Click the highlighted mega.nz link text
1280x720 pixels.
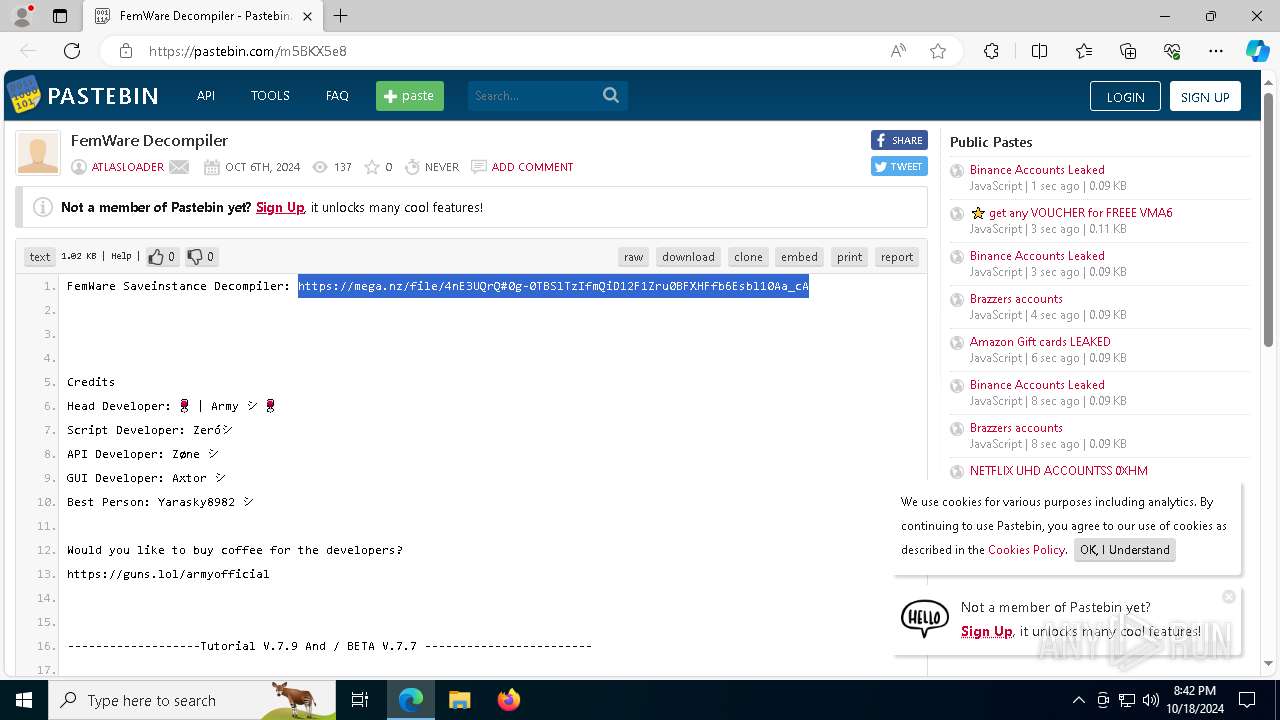(553, 286)
